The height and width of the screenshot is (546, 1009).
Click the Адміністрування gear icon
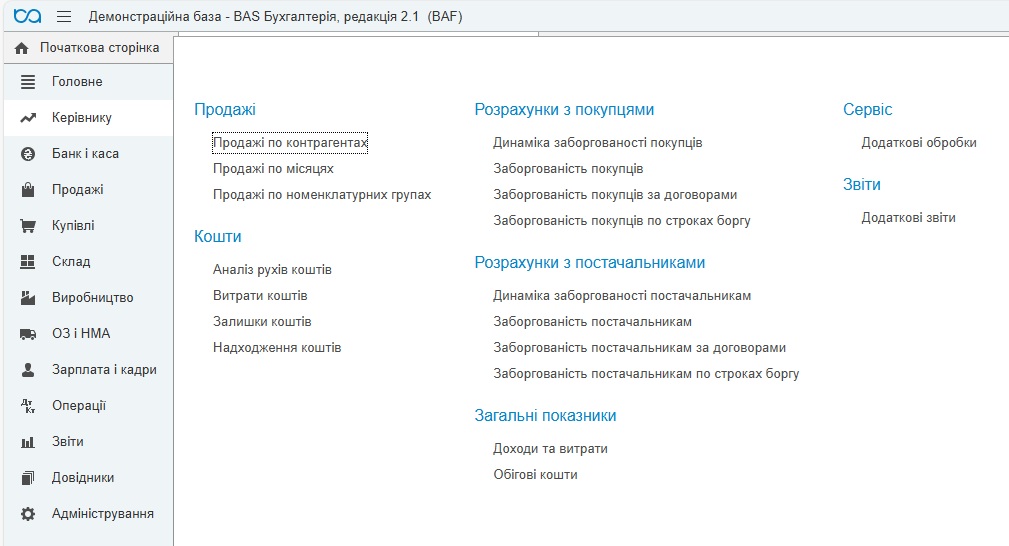[28, 514]
